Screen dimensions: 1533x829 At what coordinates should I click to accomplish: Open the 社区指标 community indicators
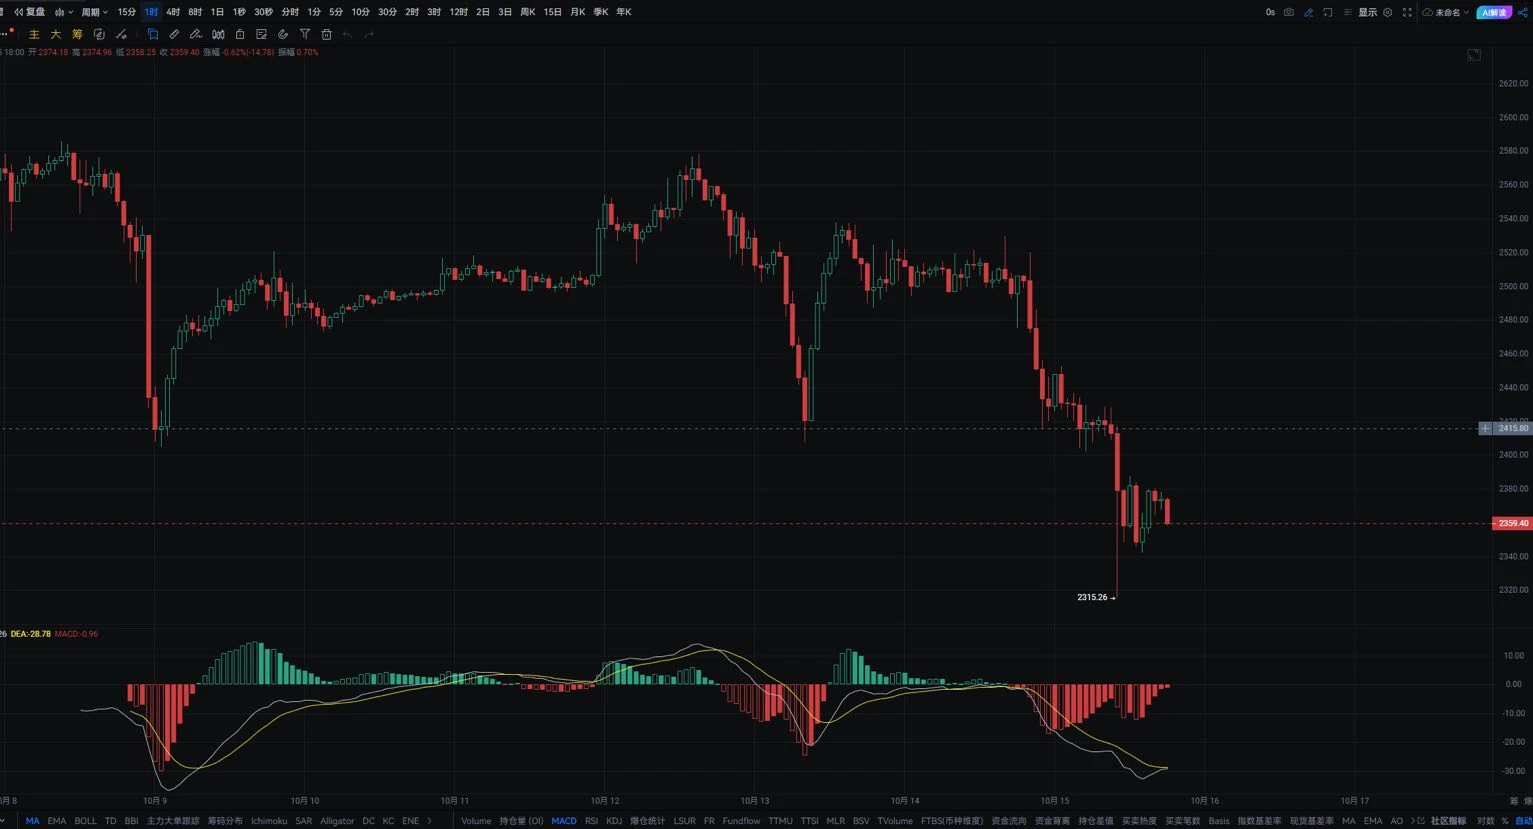coord(1448,821)
